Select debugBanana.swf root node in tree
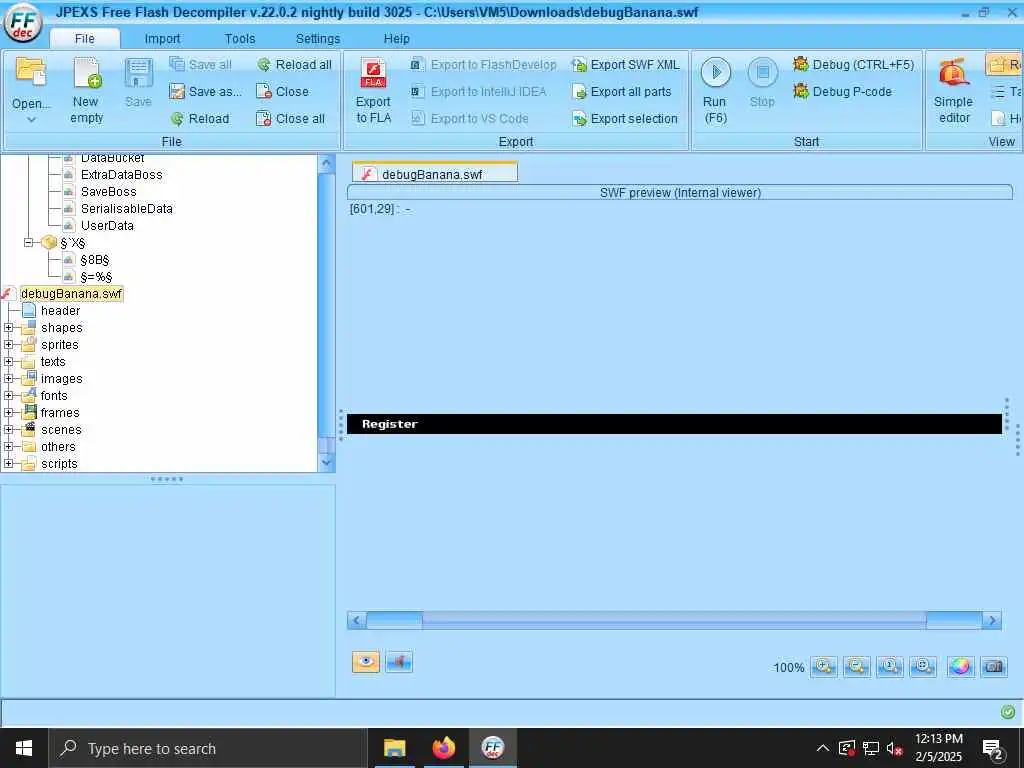This screenshot has height=768, width=1024. [x=71, y=293]
